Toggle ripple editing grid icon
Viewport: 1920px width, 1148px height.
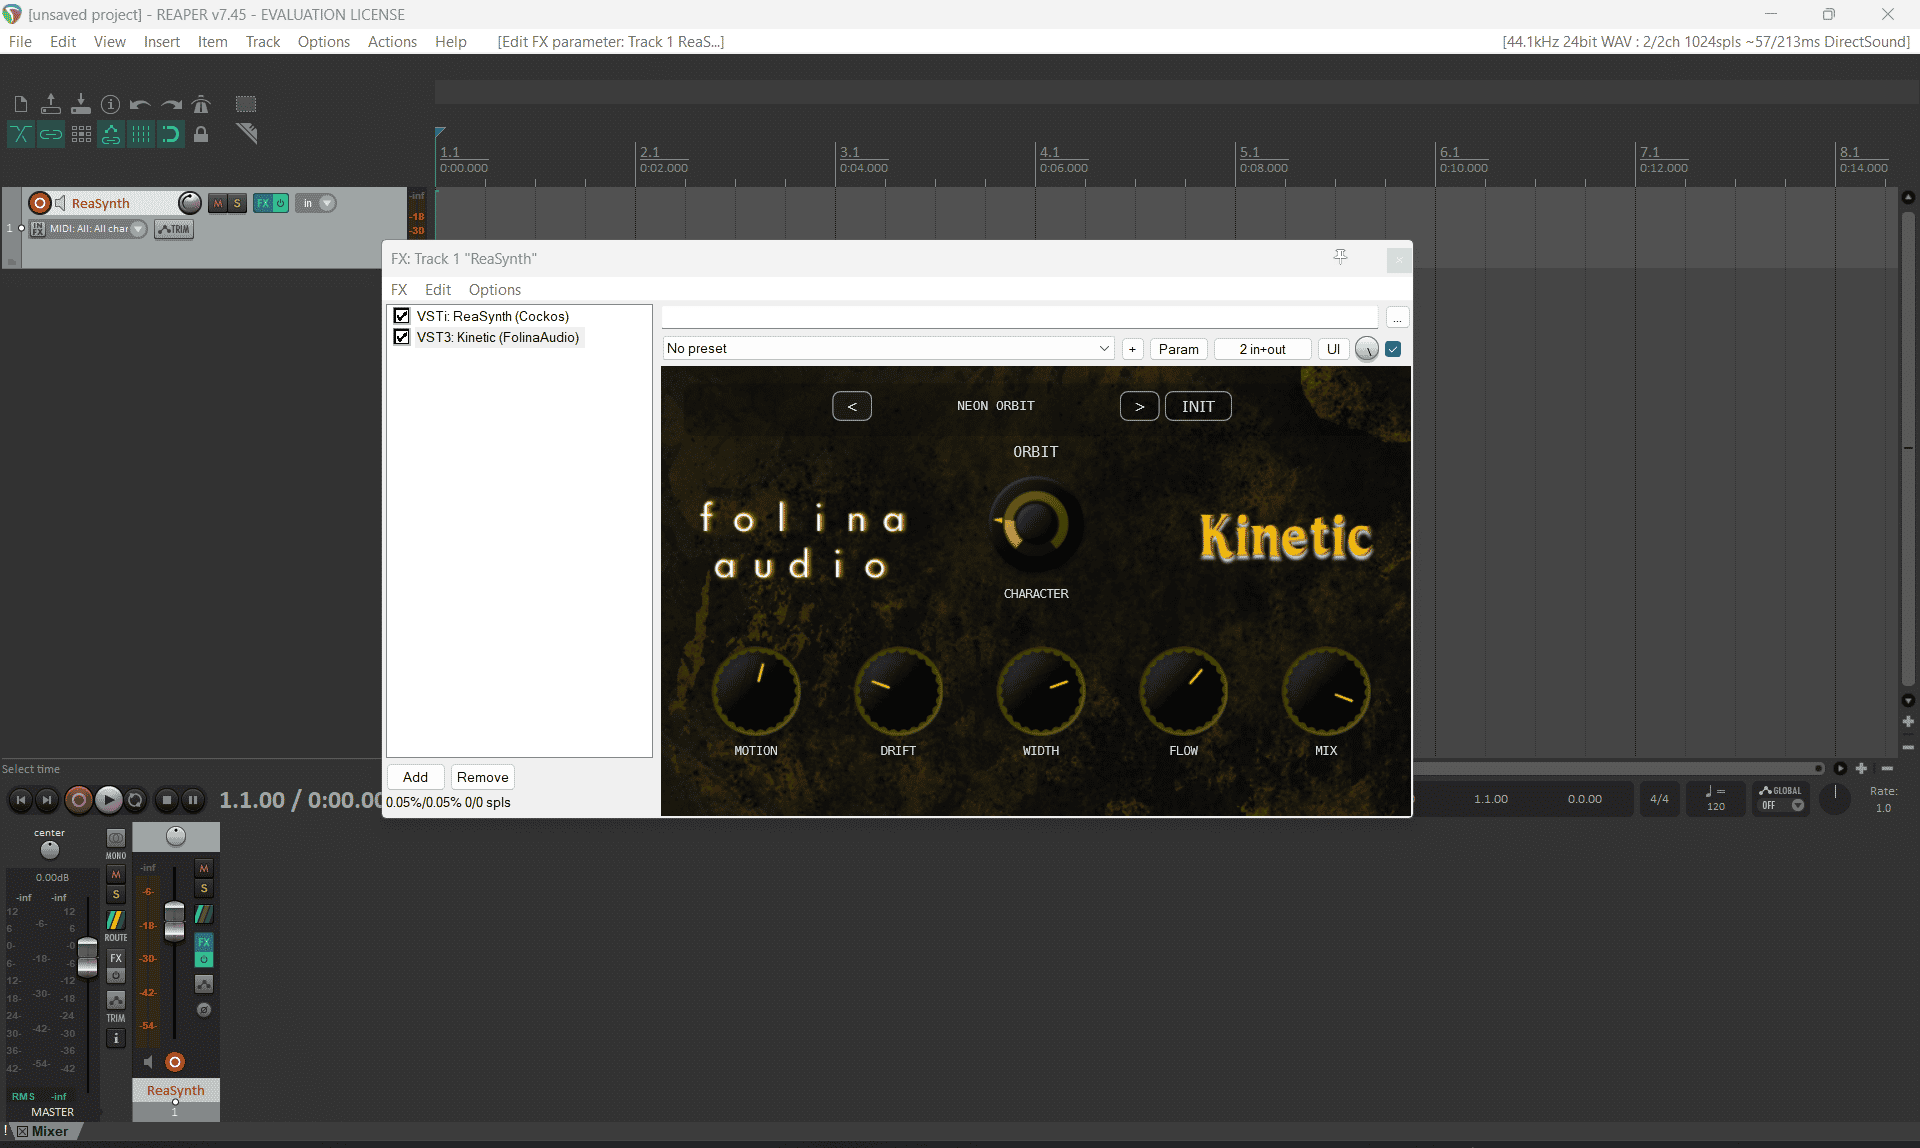[x=81, y=134]
